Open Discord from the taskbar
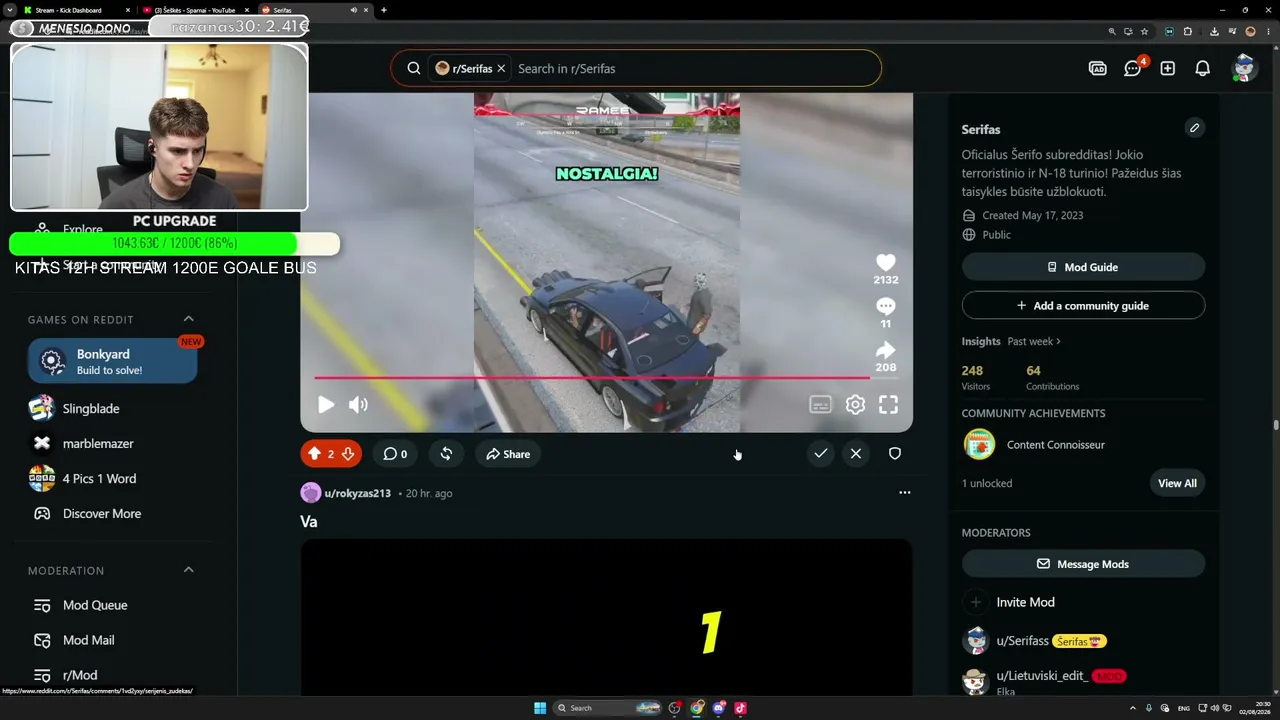 click(x=719, y=708)
